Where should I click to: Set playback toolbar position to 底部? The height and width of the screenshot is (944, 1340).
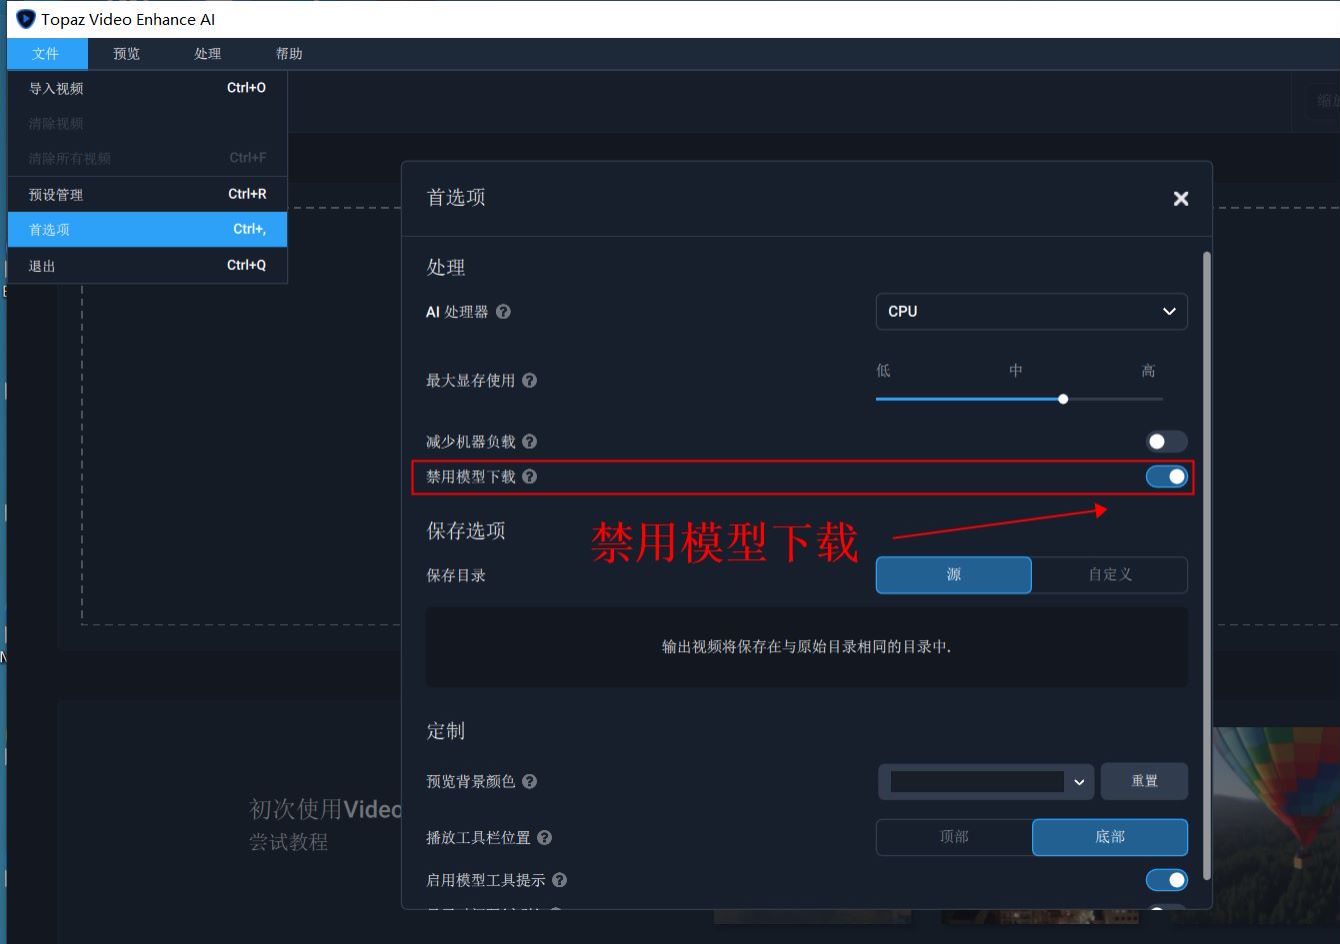1110,837
